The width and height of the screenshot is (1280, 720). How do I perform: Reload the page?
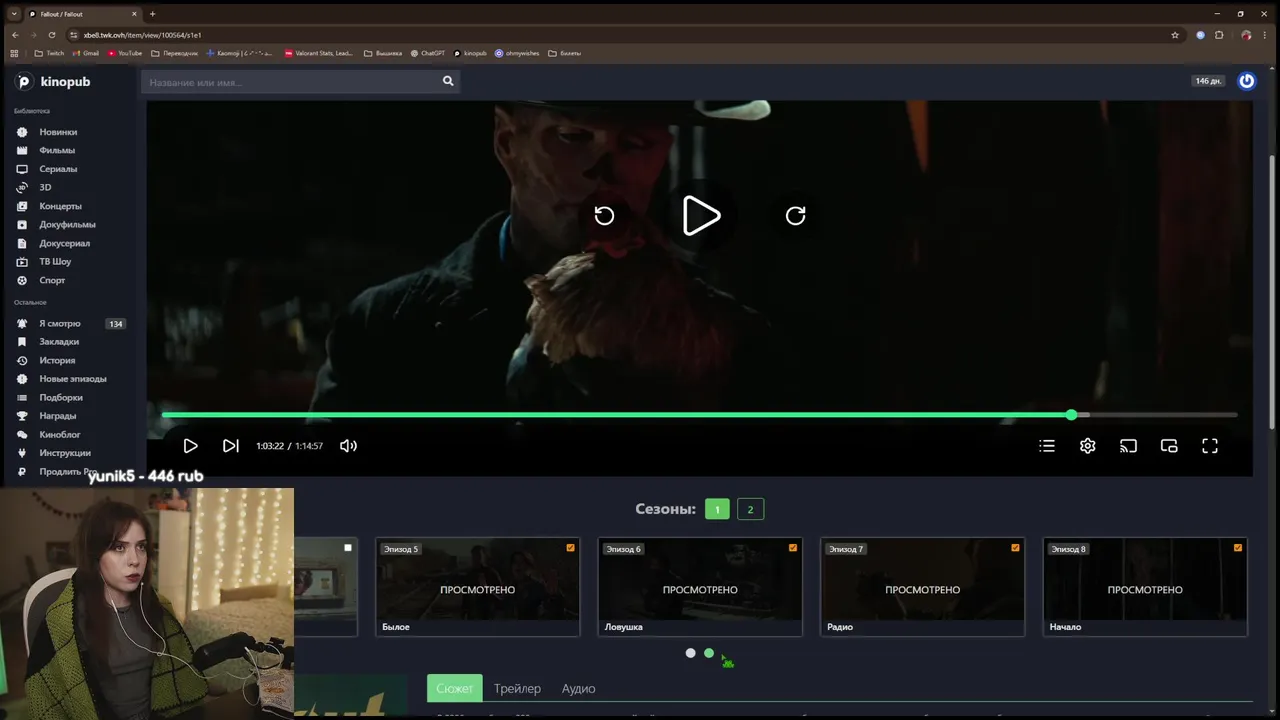pyautogui.click(x=52, y=34)
